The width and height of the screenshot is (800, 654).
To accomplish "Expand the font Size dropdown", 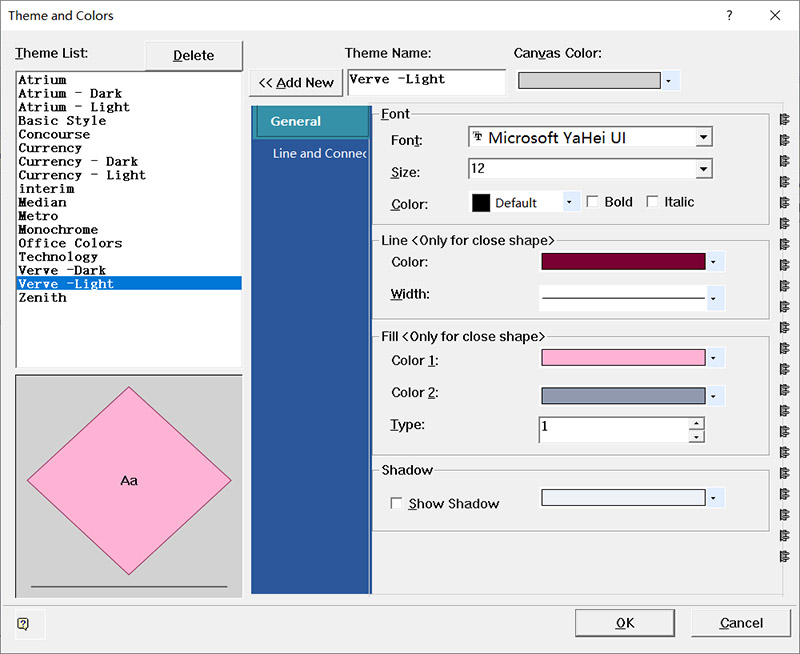I will [703, 169].
